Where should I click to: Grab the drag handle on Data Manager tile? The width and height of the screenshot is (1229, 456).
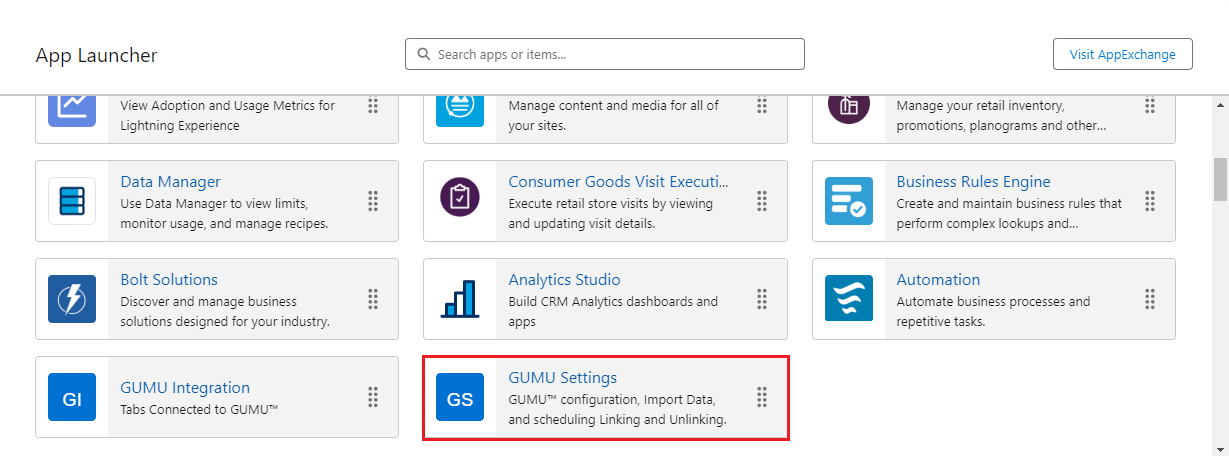point(373,201)
